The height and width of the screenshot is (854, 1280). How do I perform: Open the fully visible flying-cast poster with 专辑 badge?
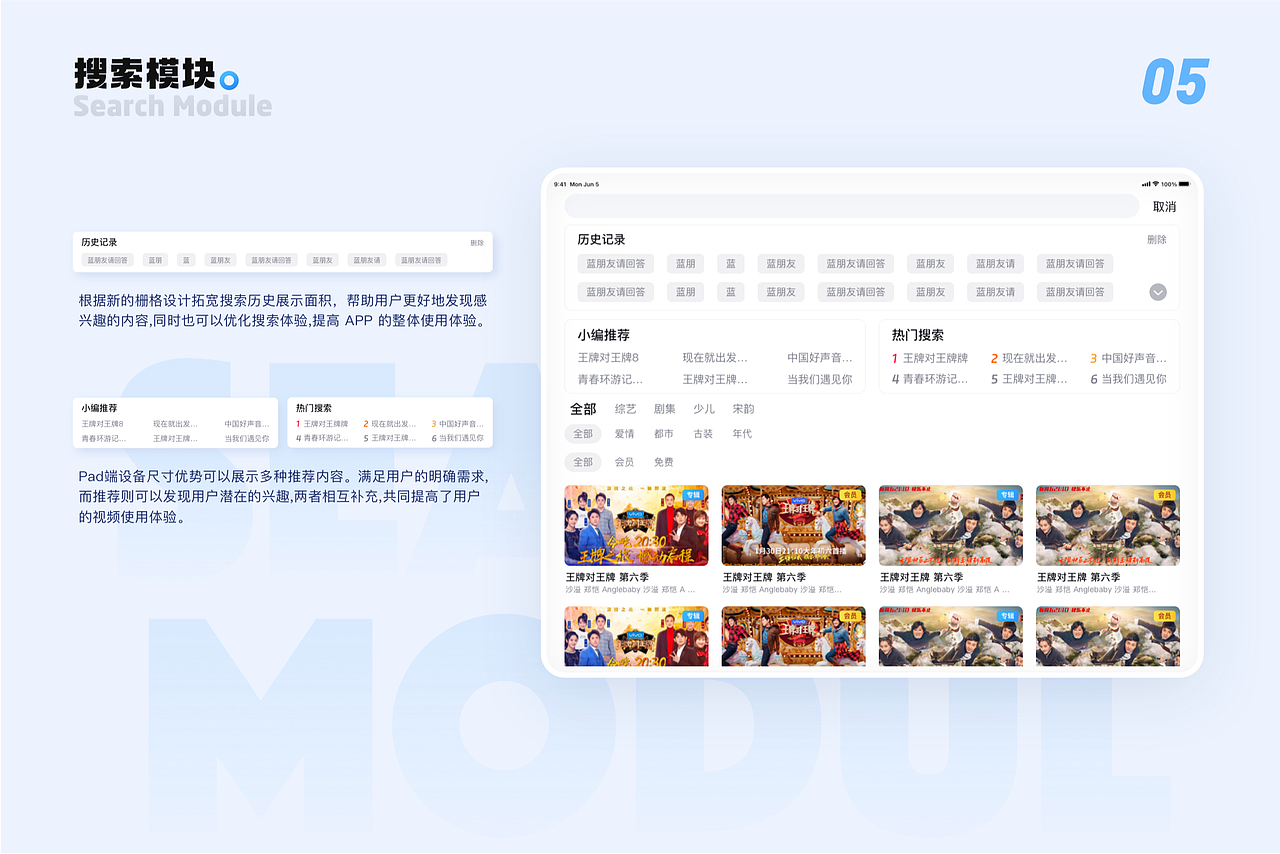click(x=951, y=525)
